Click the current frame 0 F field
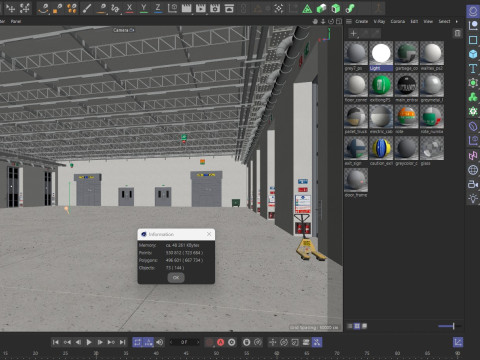The width and height of the screenshot is (480, 360). pos(184,342)
